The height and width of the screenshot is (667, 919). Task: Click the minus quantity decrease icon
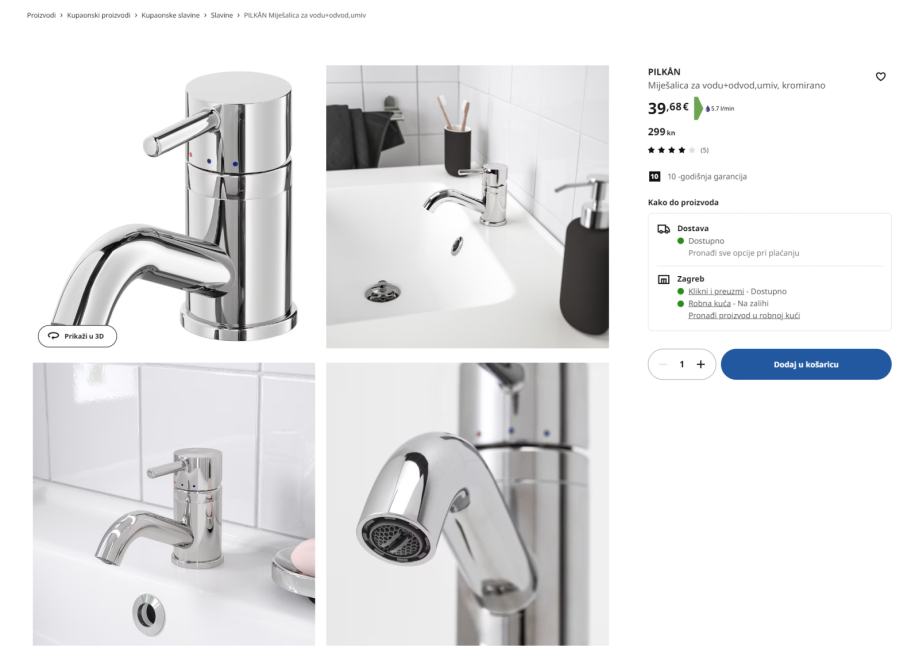663,365
